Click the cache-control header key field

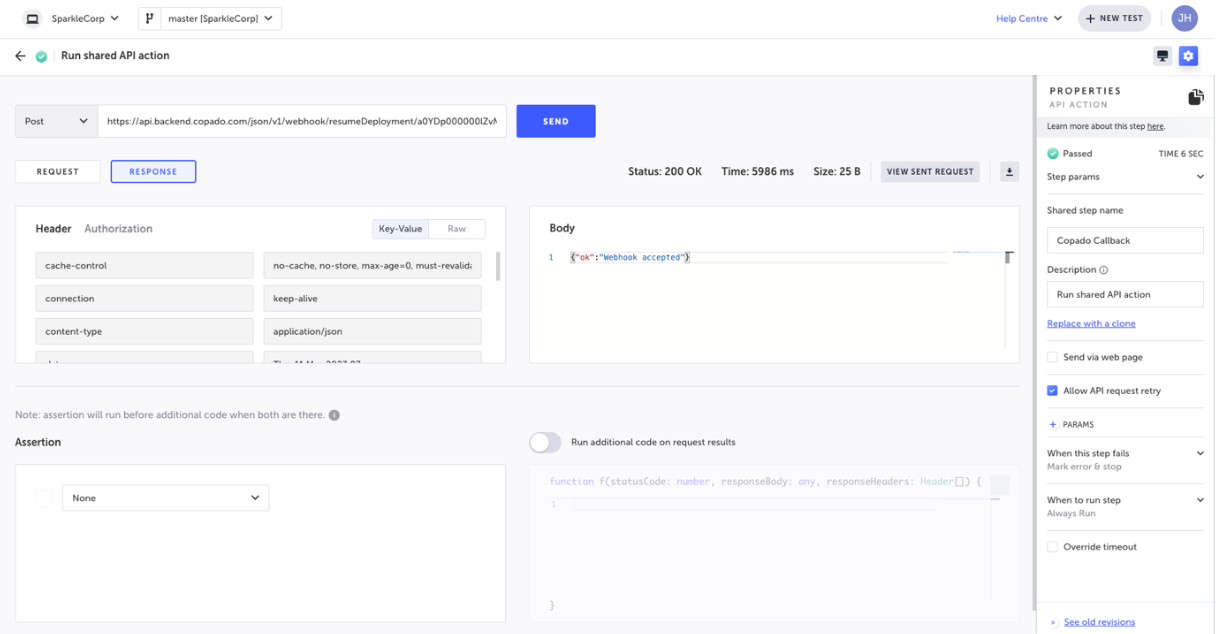pos(144,266)
